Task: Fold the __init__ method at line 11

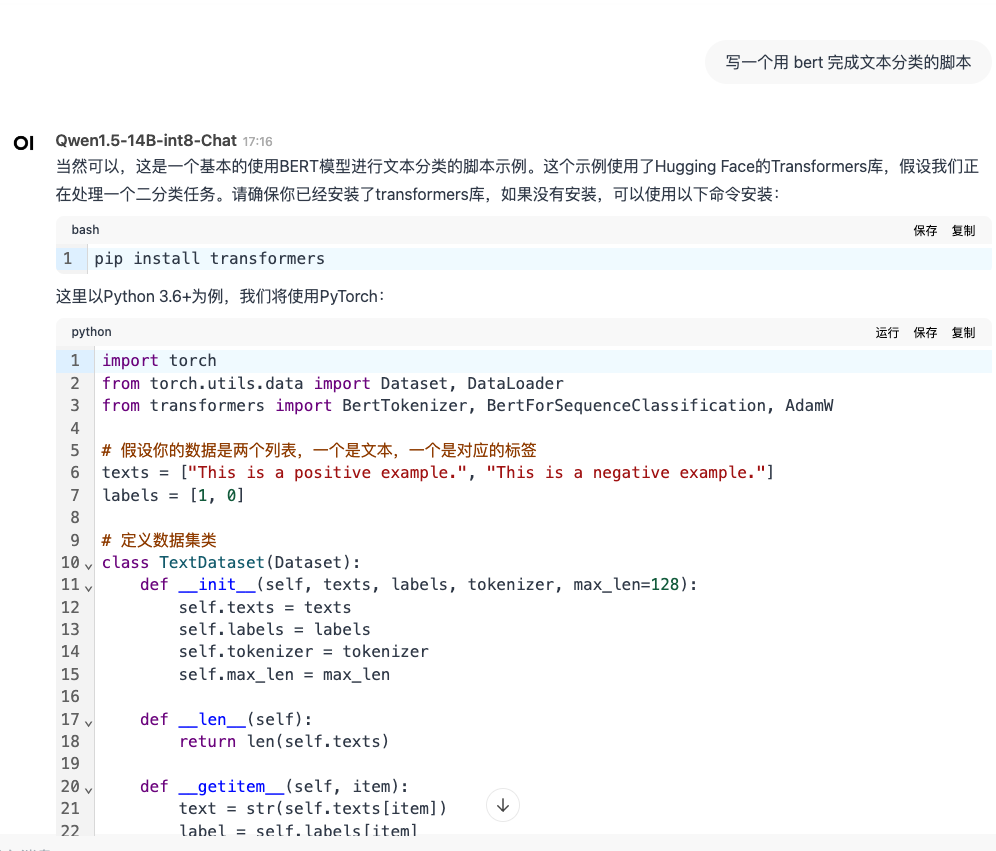Action: (x=88, y=587)
